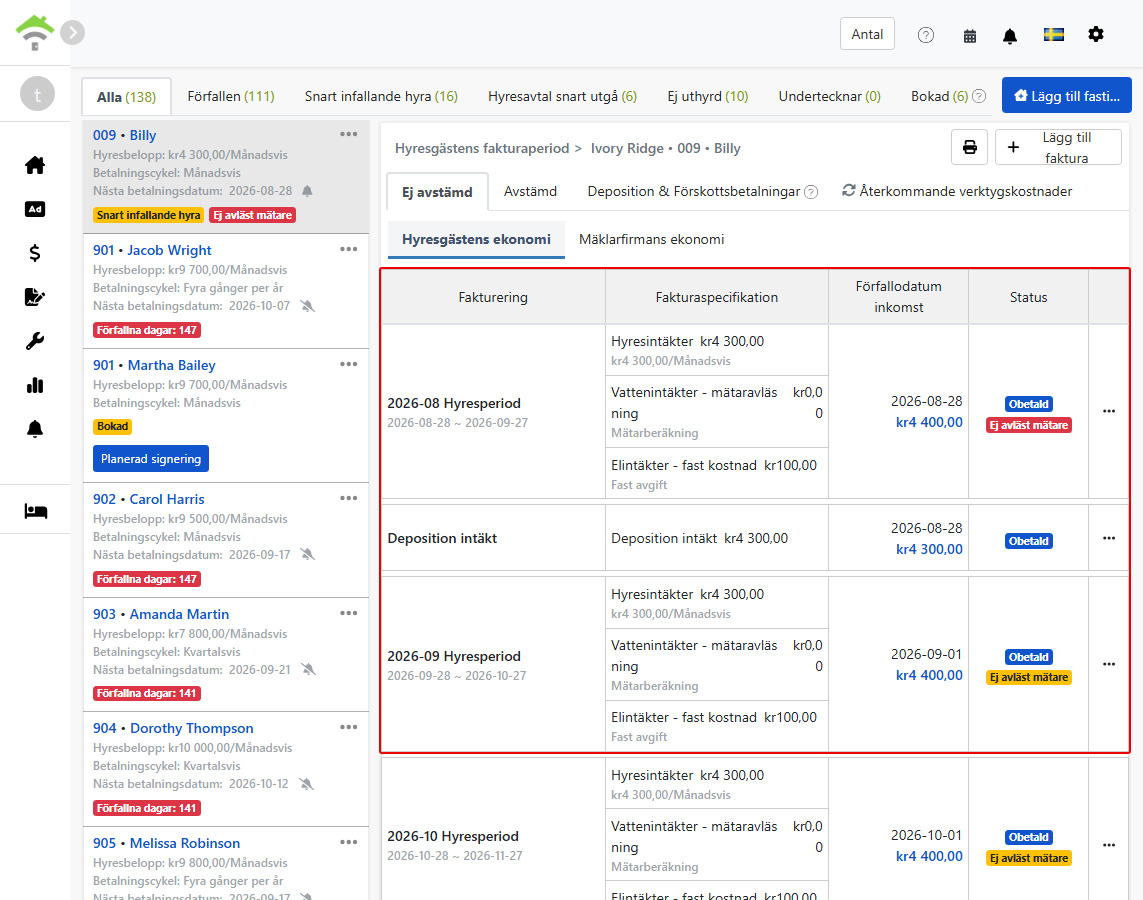Open the home dashboard sidebar icon
Screen dimensions: 1143x900
click(35, 165)
